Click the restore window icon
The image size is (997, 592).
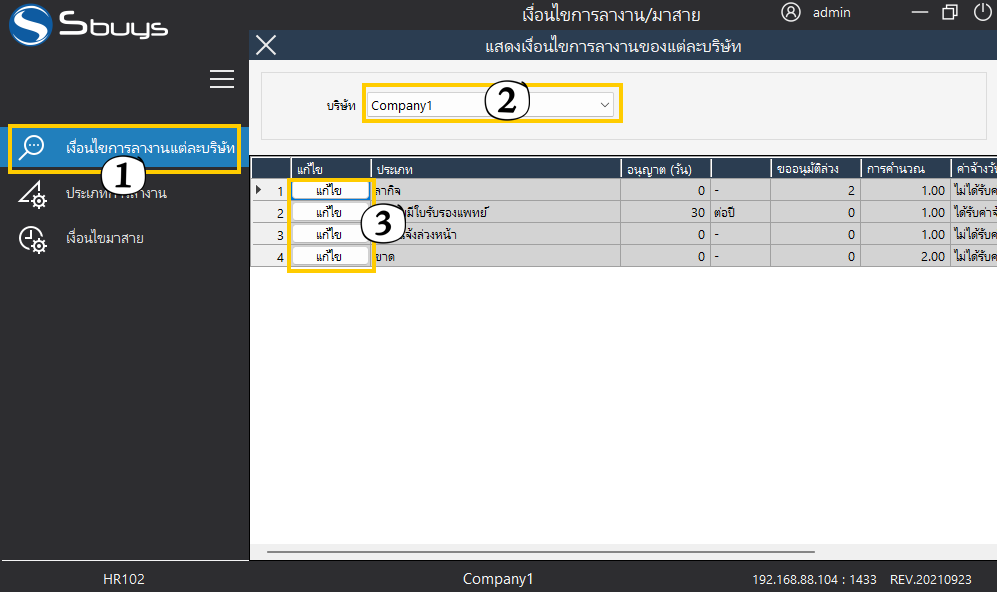950,13
